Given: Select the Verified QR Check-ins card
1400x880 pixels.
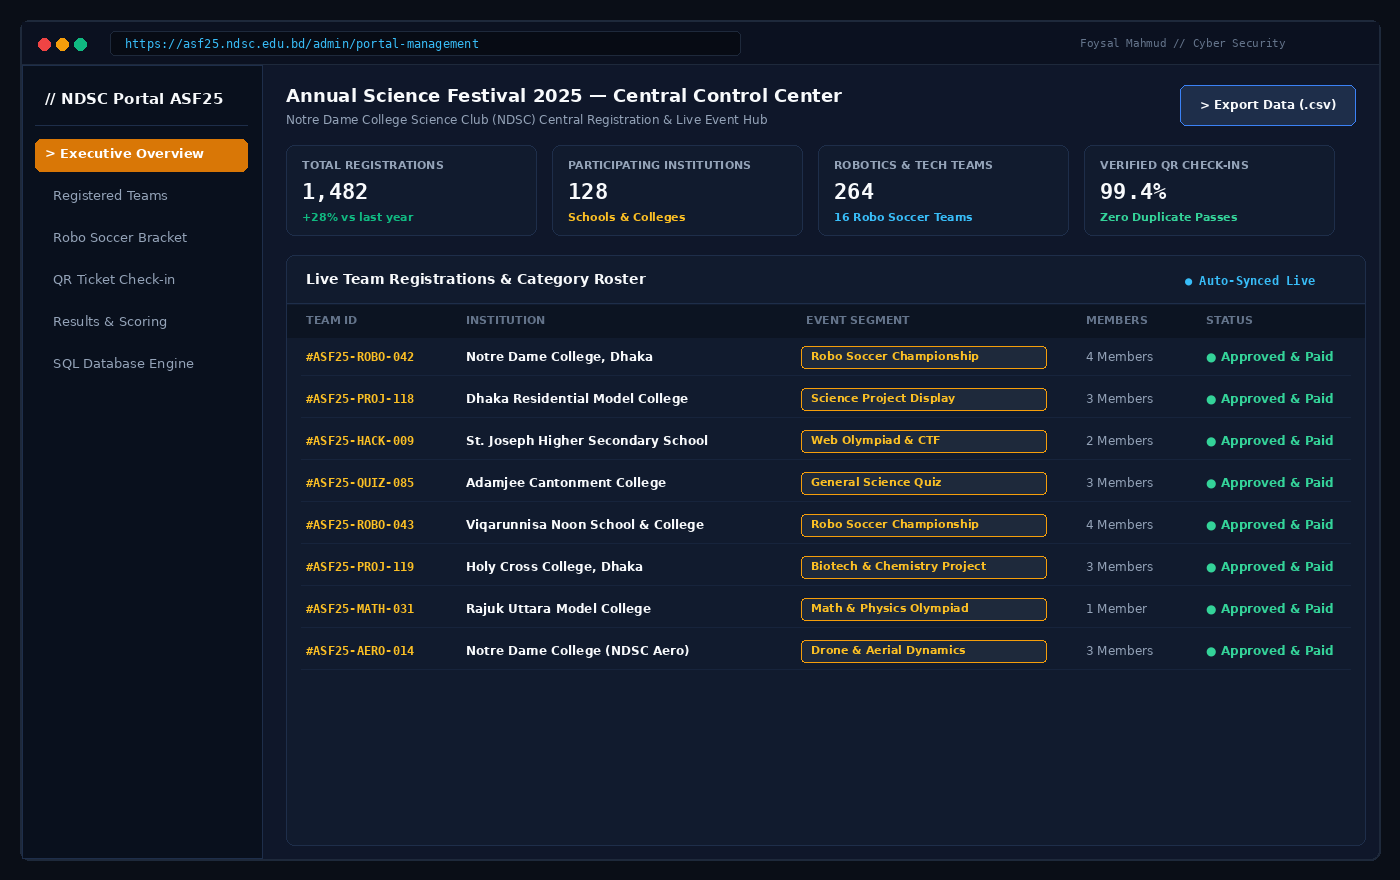Looking at the screenshot, I should pyautogui.click(x=1209, y=191).
